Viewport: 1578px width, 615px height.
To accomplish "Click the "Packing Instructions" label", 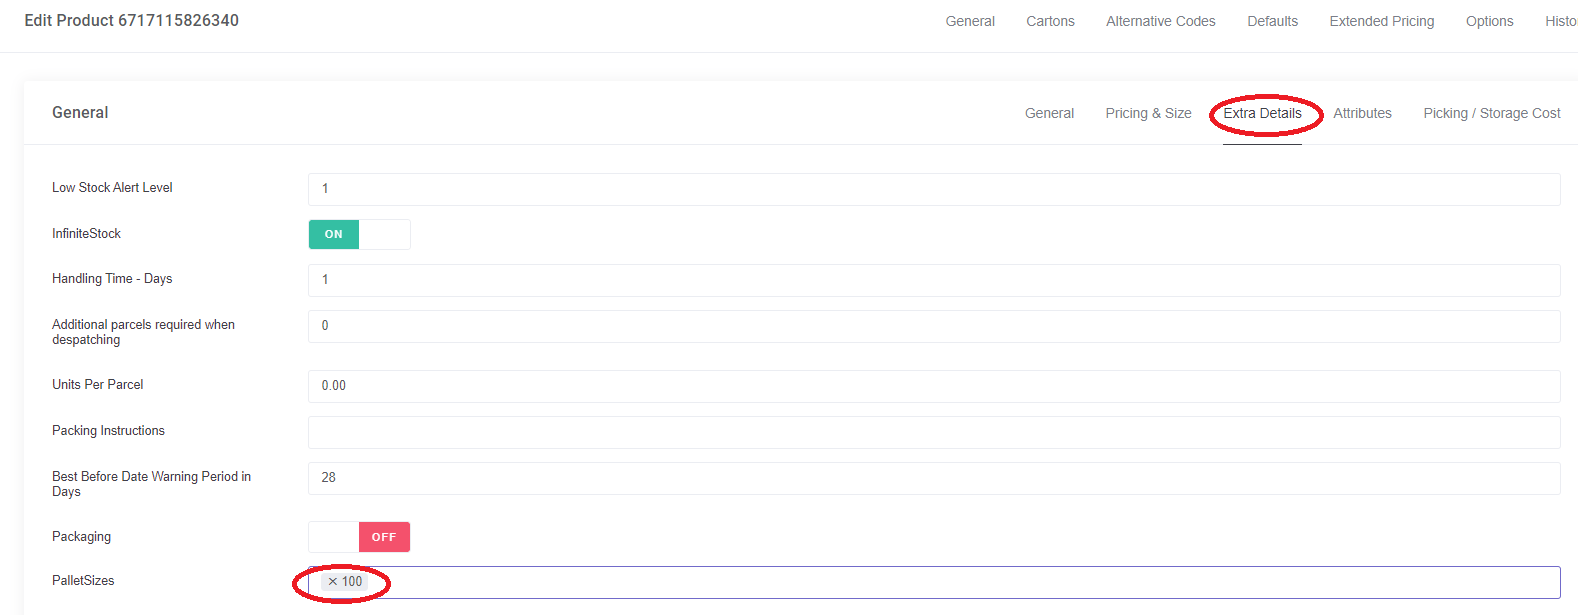I will (108, 431).
